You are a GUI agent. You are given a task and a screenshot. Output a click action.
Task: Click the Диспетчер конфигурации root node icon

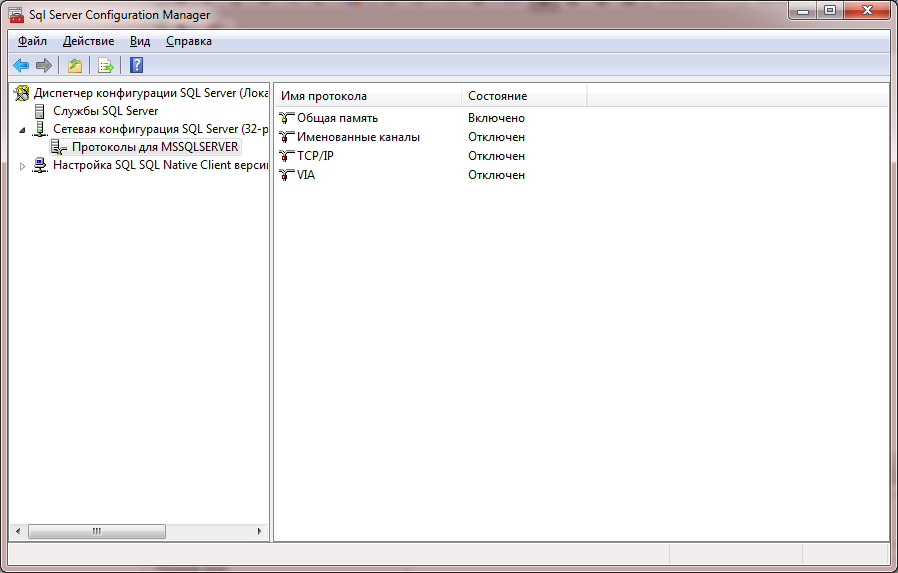tap(22, 93)
